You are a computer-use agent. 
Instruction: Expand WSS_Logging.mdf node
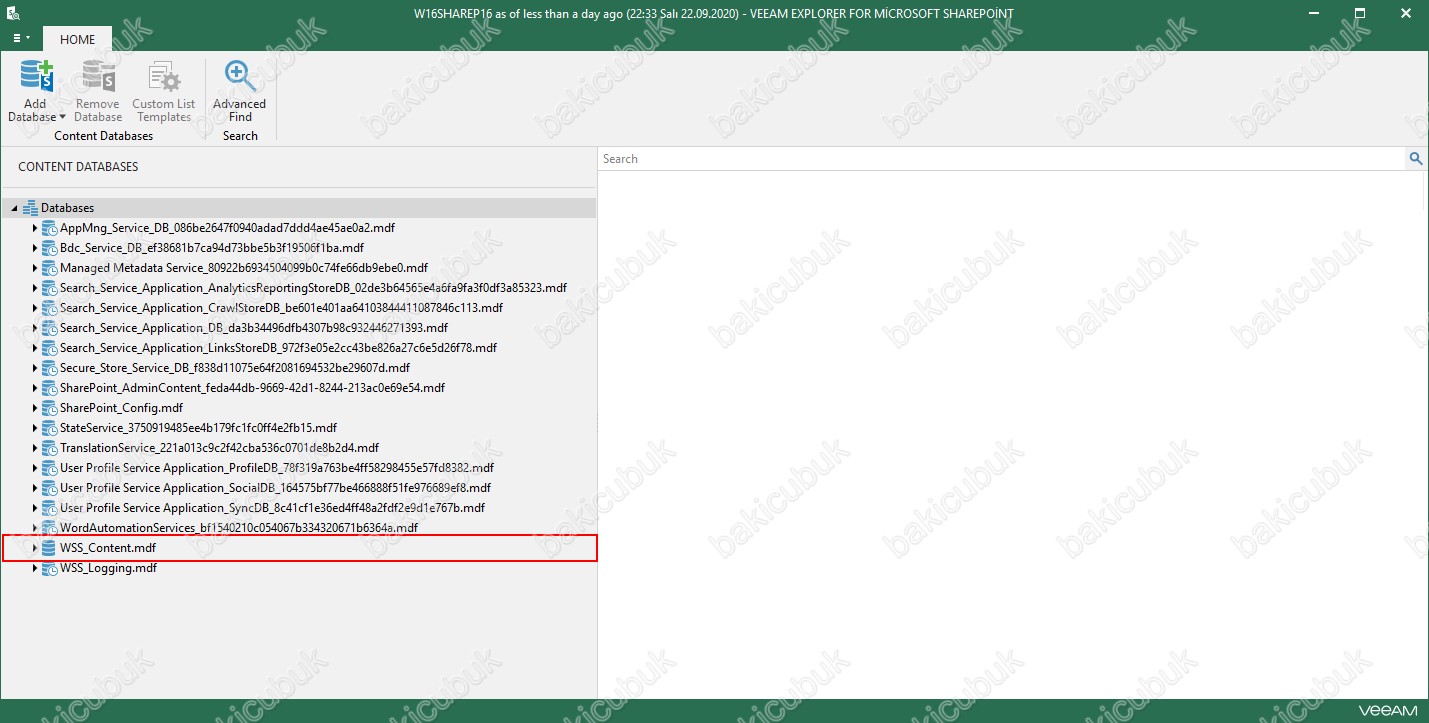(35, 568)
